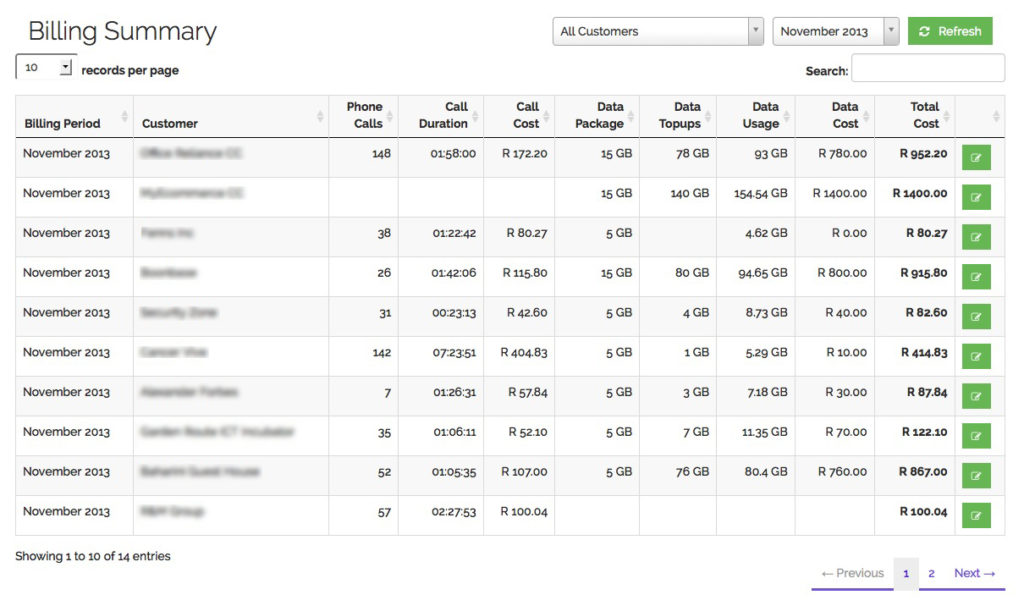
Task: Open the records per page dropdown
Action: click(46, 68)
